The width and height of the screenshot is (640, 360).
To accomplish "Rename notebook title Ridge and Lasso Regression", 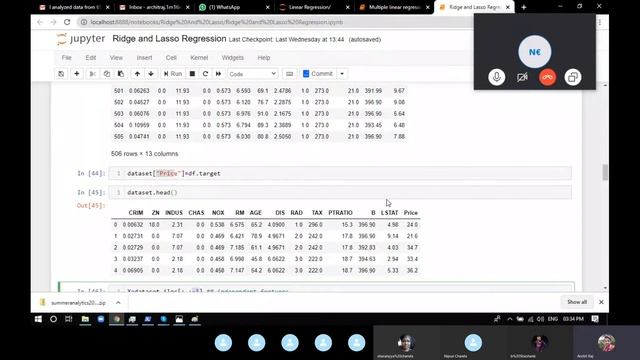I will click(169, 39).
